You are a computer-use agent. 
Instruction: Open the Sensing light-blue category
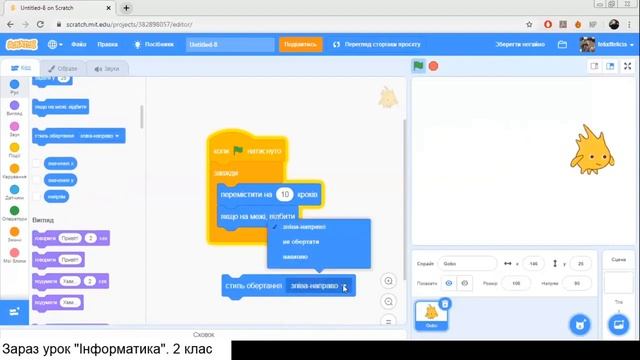click(14, 189)
